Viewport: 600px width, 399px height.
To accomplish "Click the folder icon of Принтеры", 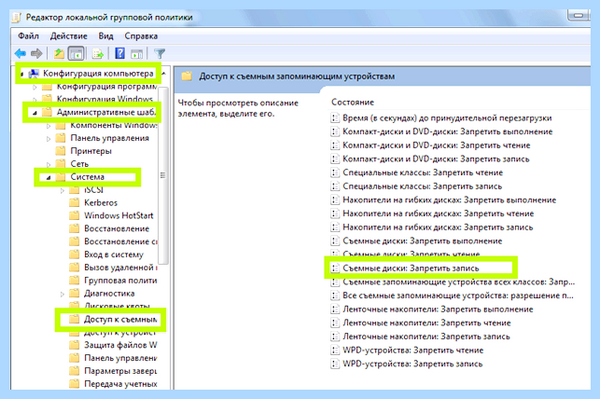I will coord(60,151).
